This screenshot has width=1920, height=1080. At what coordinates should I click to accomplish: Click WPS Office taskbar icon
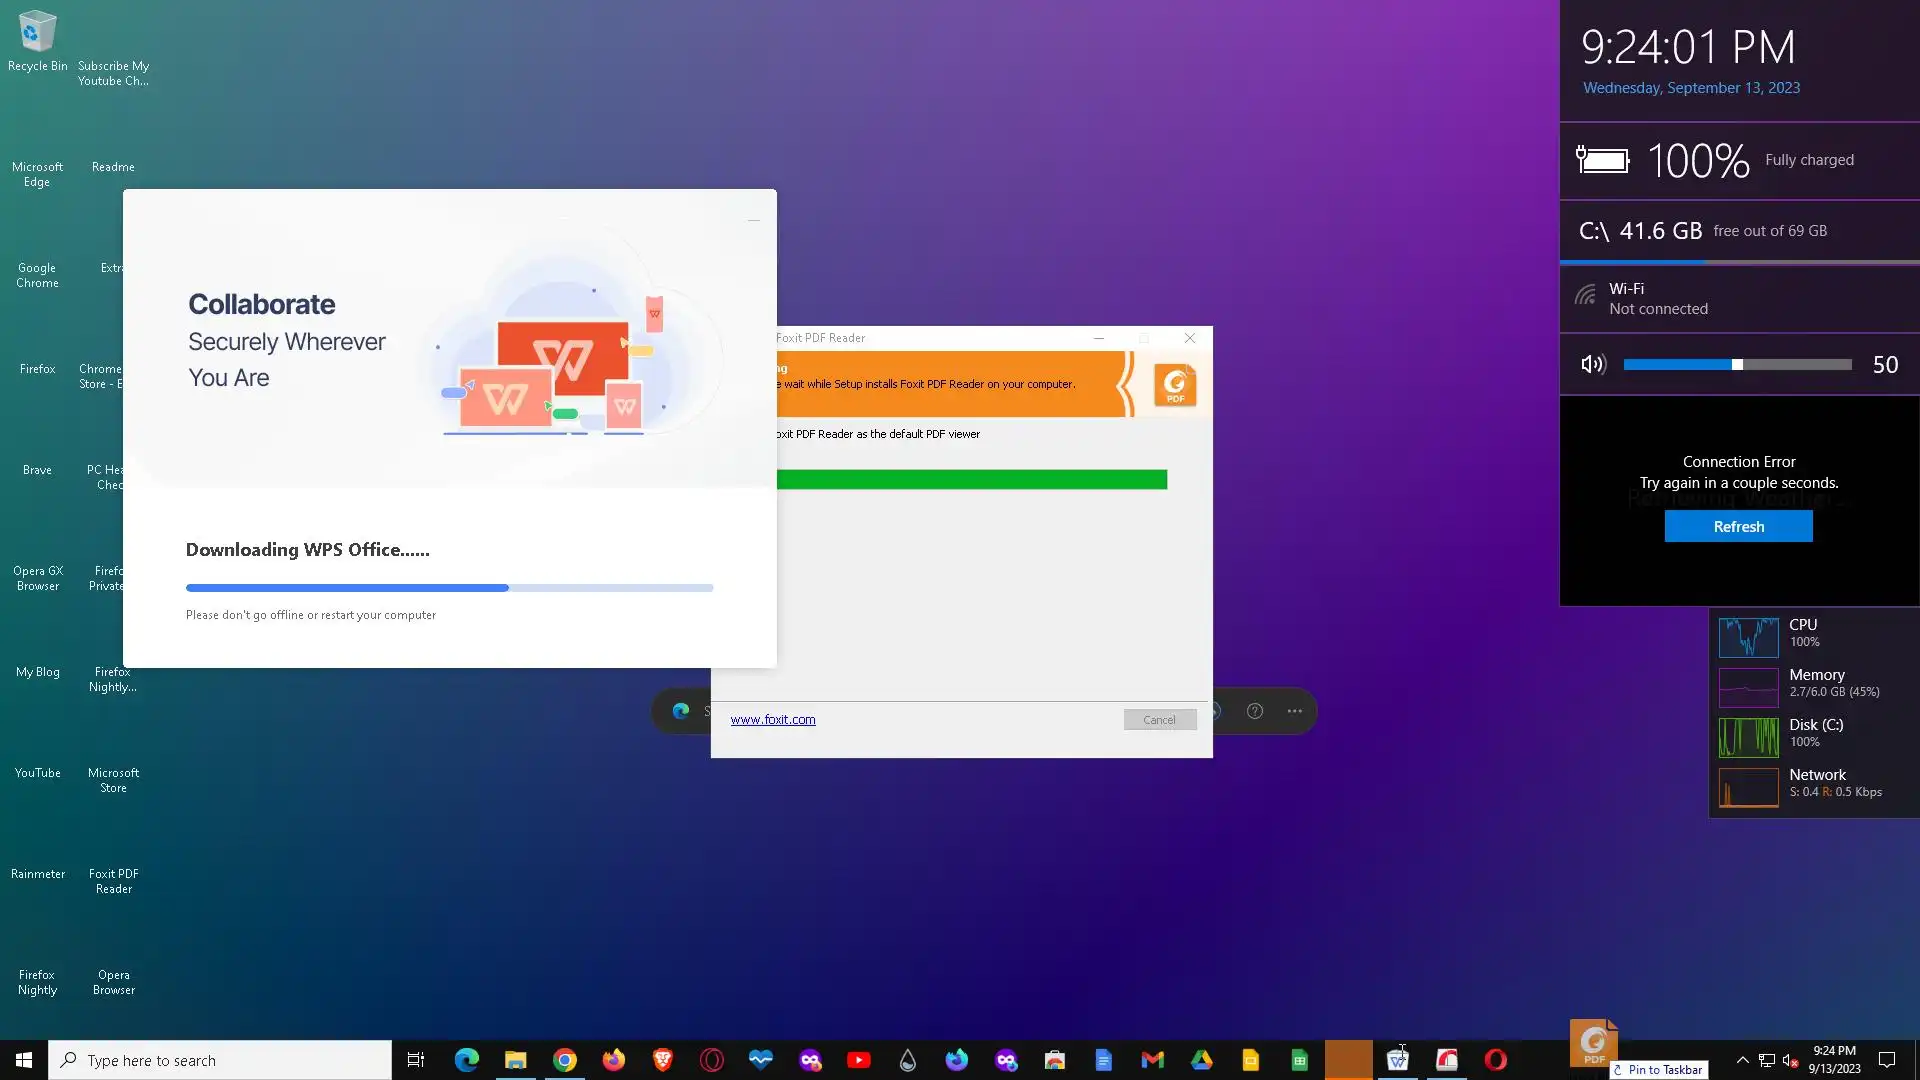1397,1060
